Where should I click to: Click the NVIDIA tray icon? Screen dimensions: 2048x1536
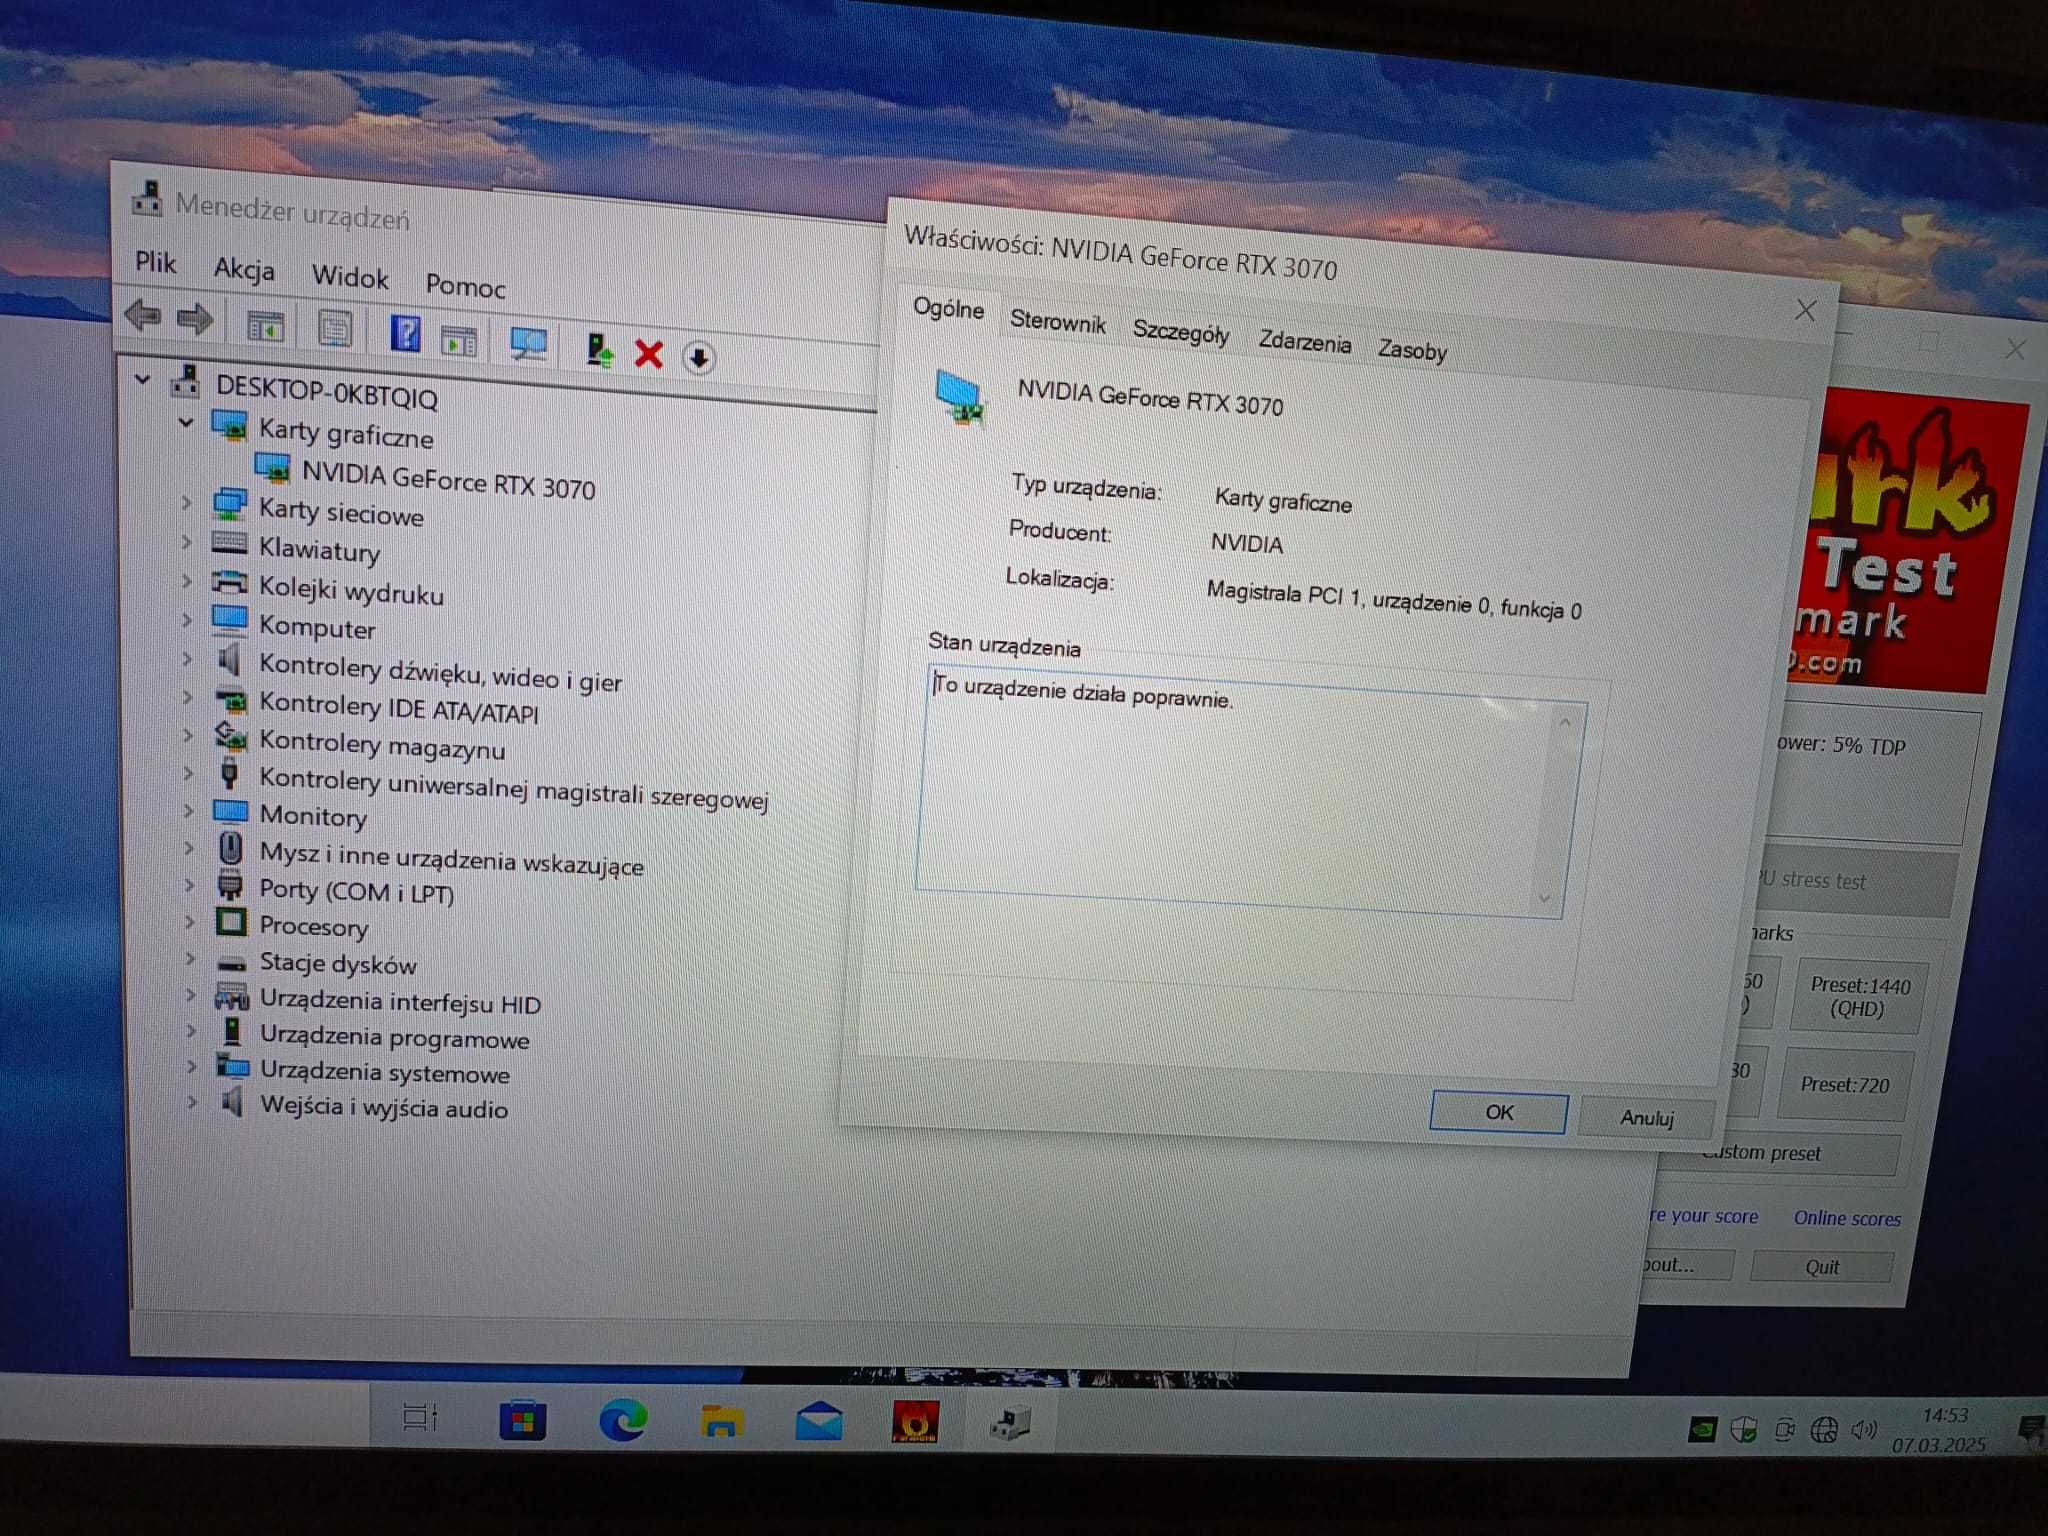tap(1702, 1430)
